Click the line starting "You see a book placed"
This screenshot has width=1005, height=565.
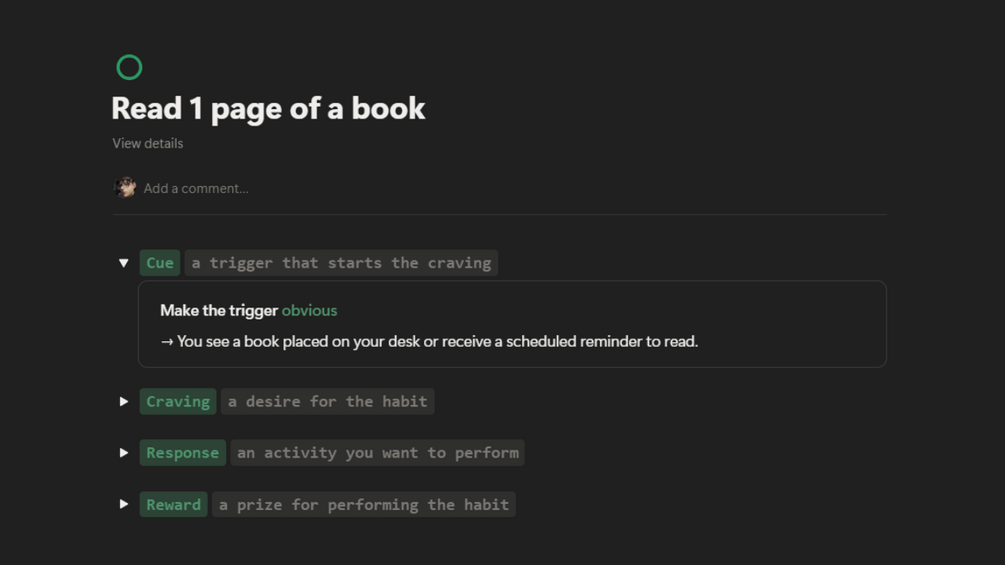430,341
